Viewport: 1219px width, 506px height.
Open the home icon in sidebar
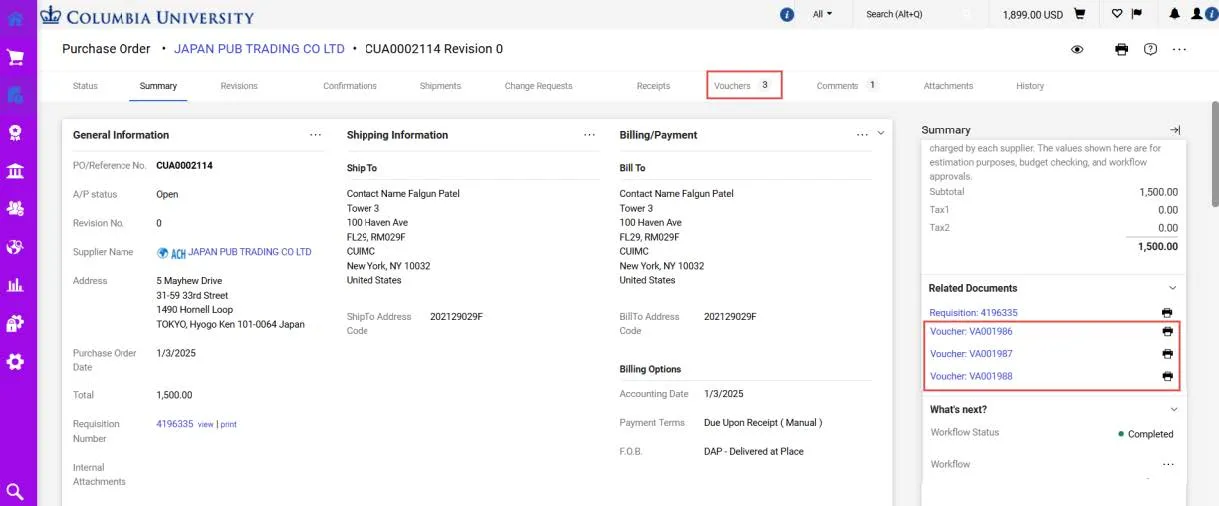tap(15, 17)
